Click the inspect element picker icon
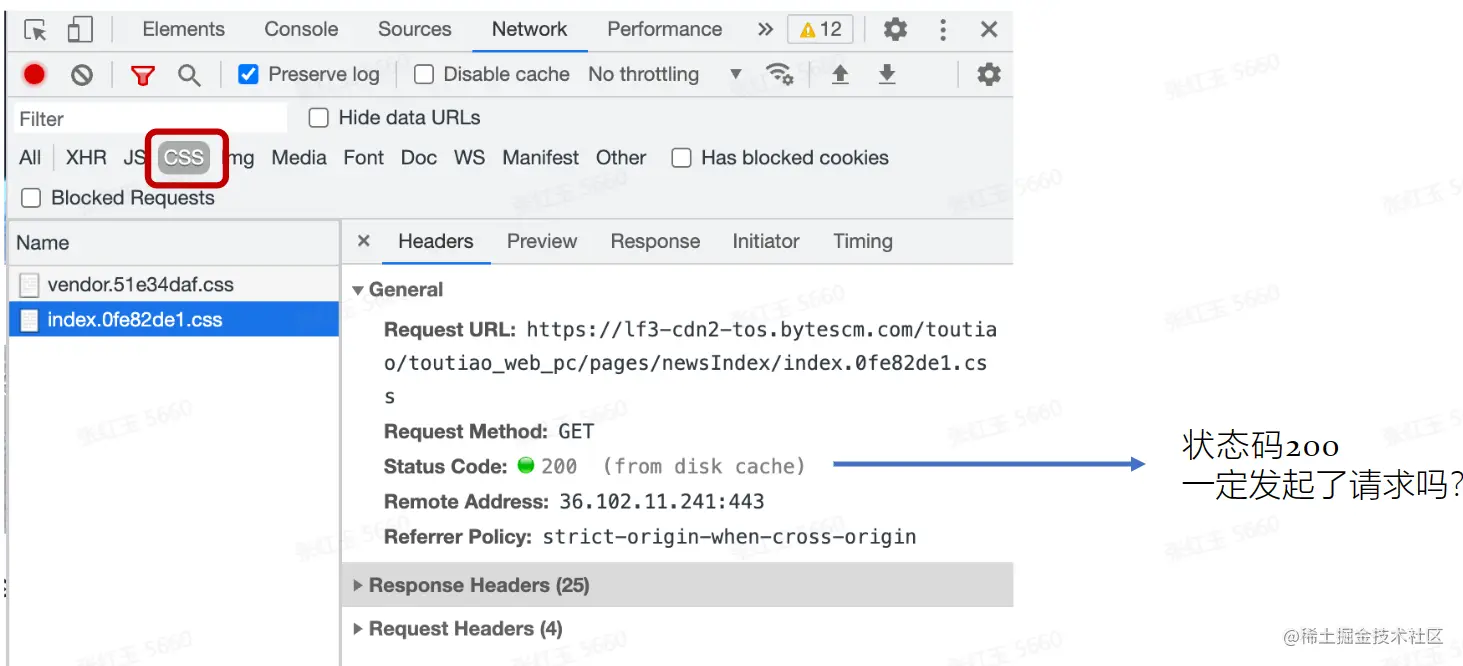Image resolution: width=1463 pixels, height=666 pixels. click(x=35, y=30)
